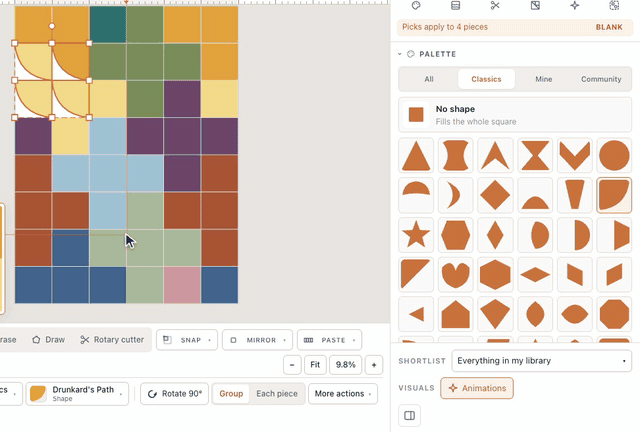Choose the kite gem shape
This screenshot has width=640, height=432.
click(495, 314)
